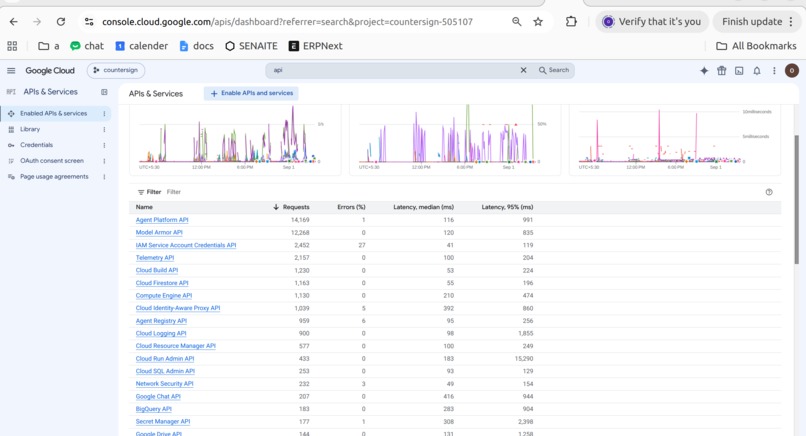Open the Chrome three-dot menu
The image size is (806, 436).
pos(791,22)
